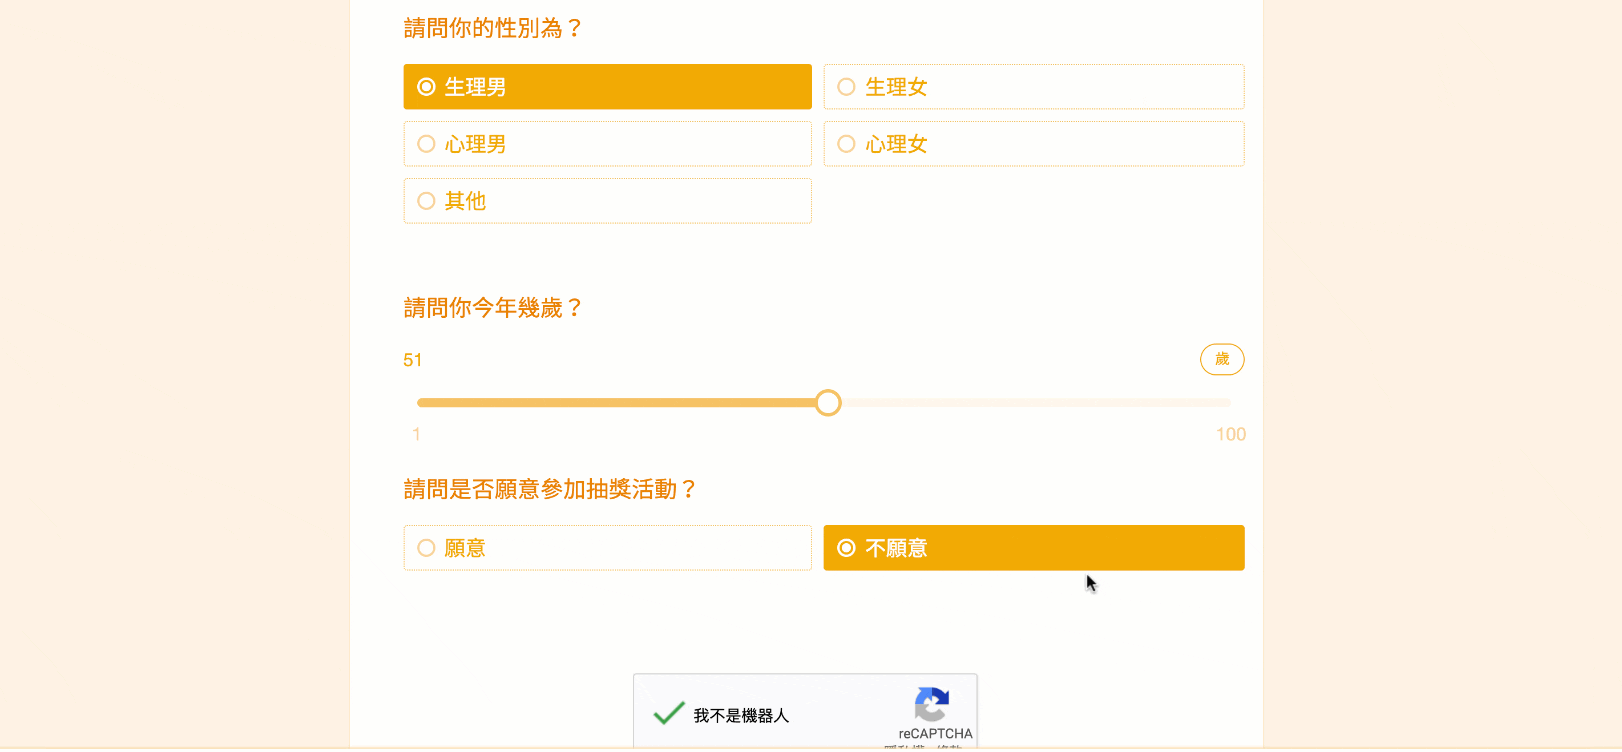The image size is (1622, 752).
Task: Select 願意 to join the lottery
Action: pos(607,548)
